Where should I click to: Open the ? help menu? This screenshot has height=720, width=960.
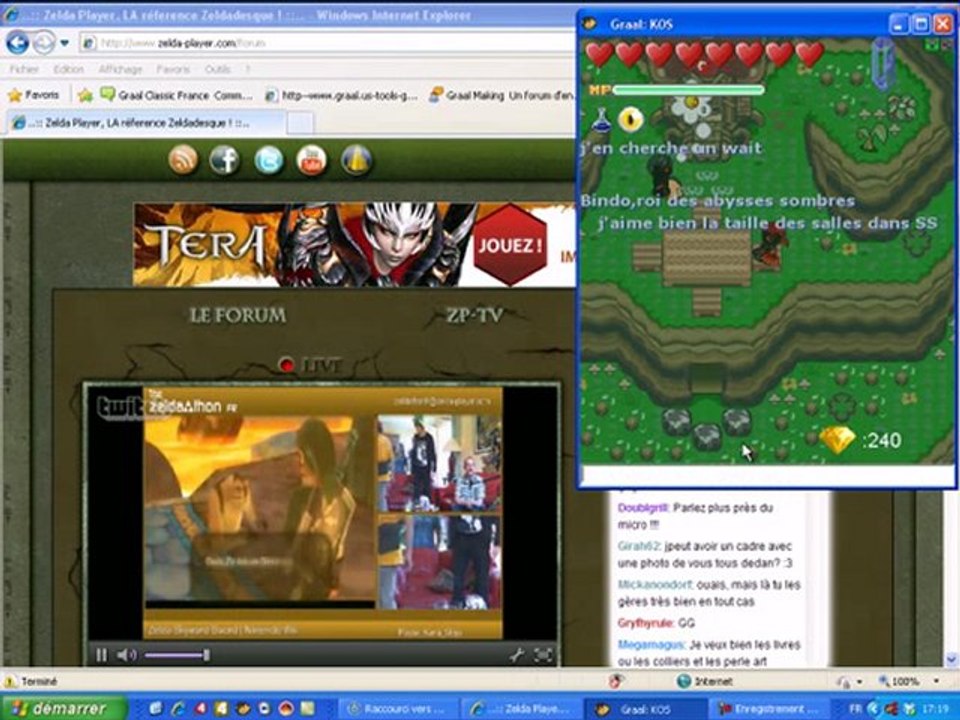pos(247,69)
